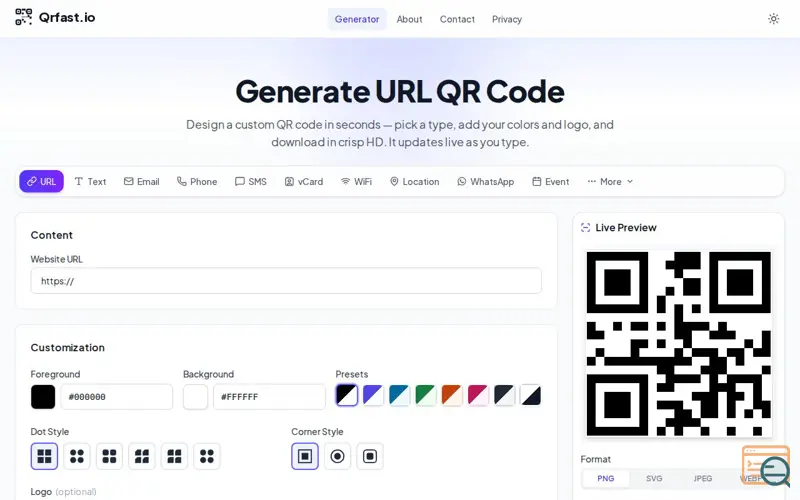Choose the Email QR type
Viewport: 800px width, 500px height.
pyautogui.click(x=142, y=181)
